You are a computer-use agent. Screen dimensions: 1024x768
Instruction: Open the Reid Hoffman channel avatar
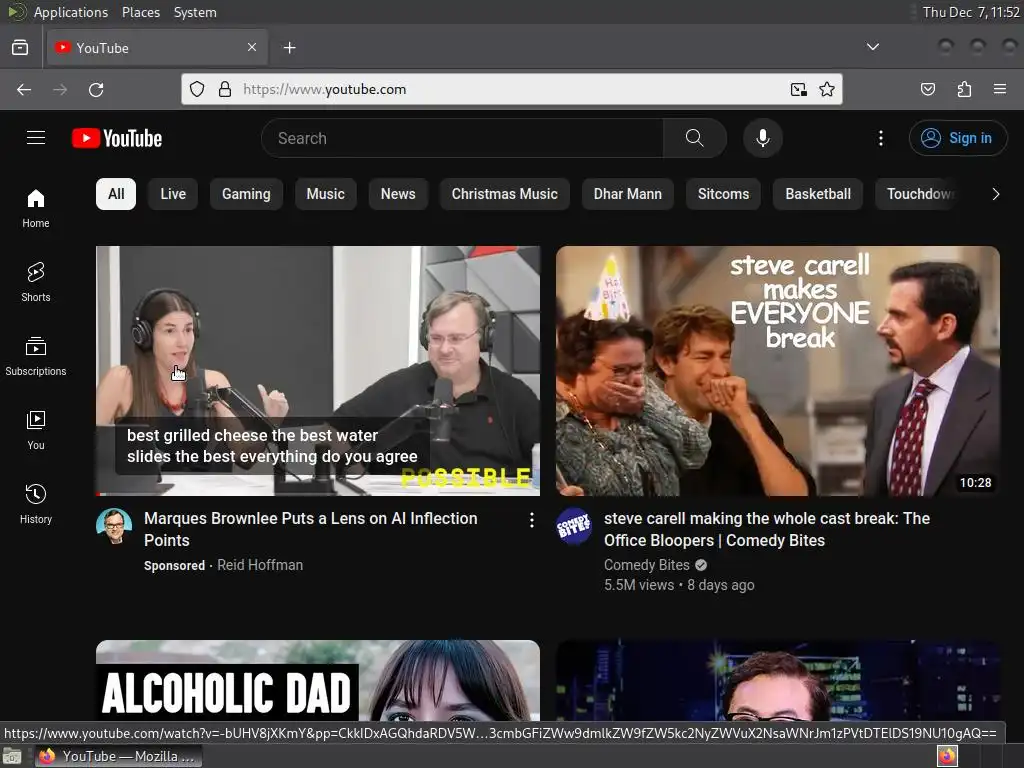tap(114, 526)
